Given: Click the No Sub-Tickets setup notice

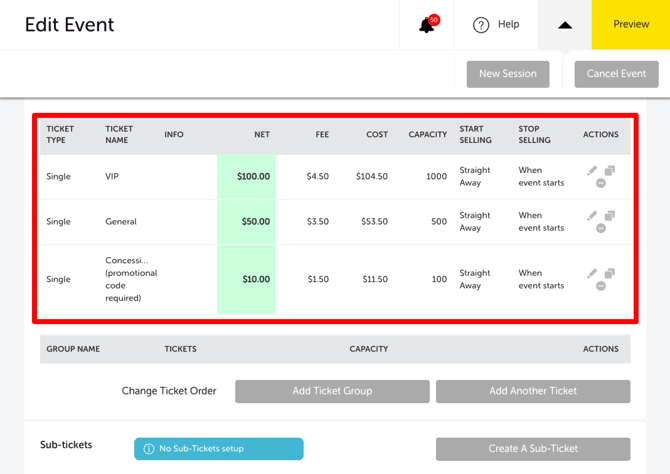Looking at the screenshot, I should coord(219,449).
